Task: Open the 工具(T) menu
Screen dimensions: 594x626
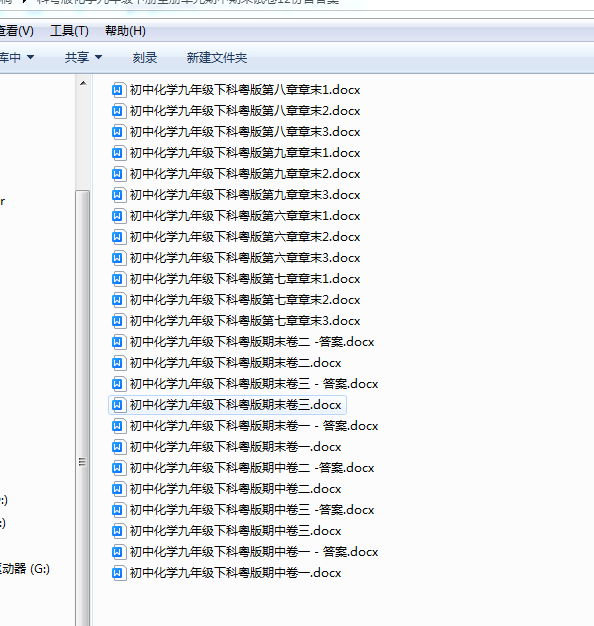Action: (x=69, y=31)
